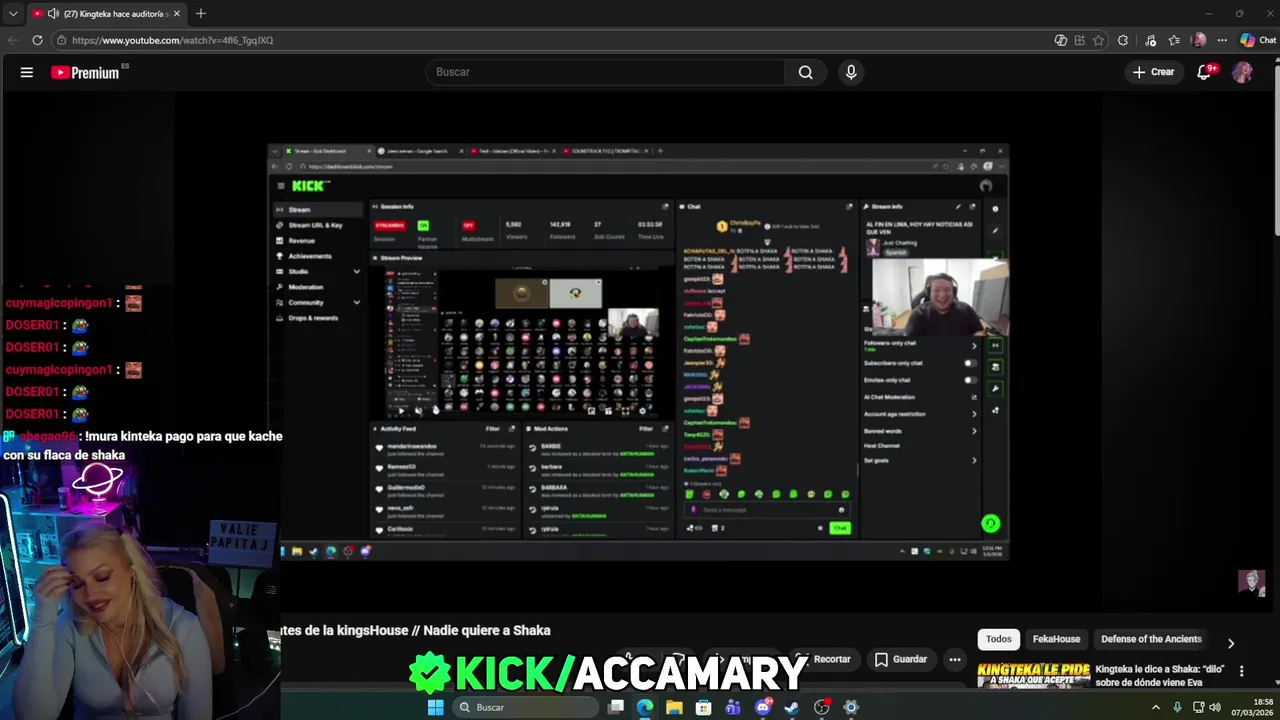
Task: Mute the YouTube tab speaker icon
Action: coord(53,14)
